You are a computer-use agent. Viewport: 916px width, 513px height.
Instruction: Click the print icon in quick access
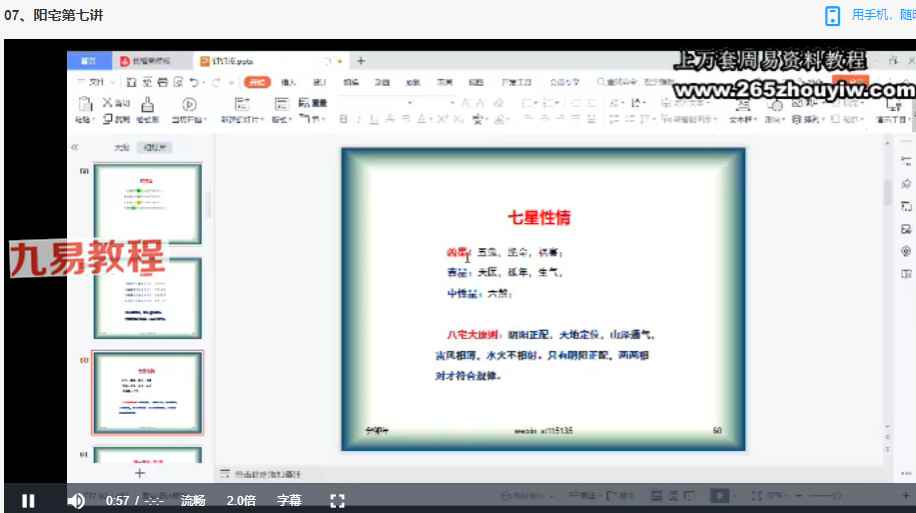click(x=163, y=82)
